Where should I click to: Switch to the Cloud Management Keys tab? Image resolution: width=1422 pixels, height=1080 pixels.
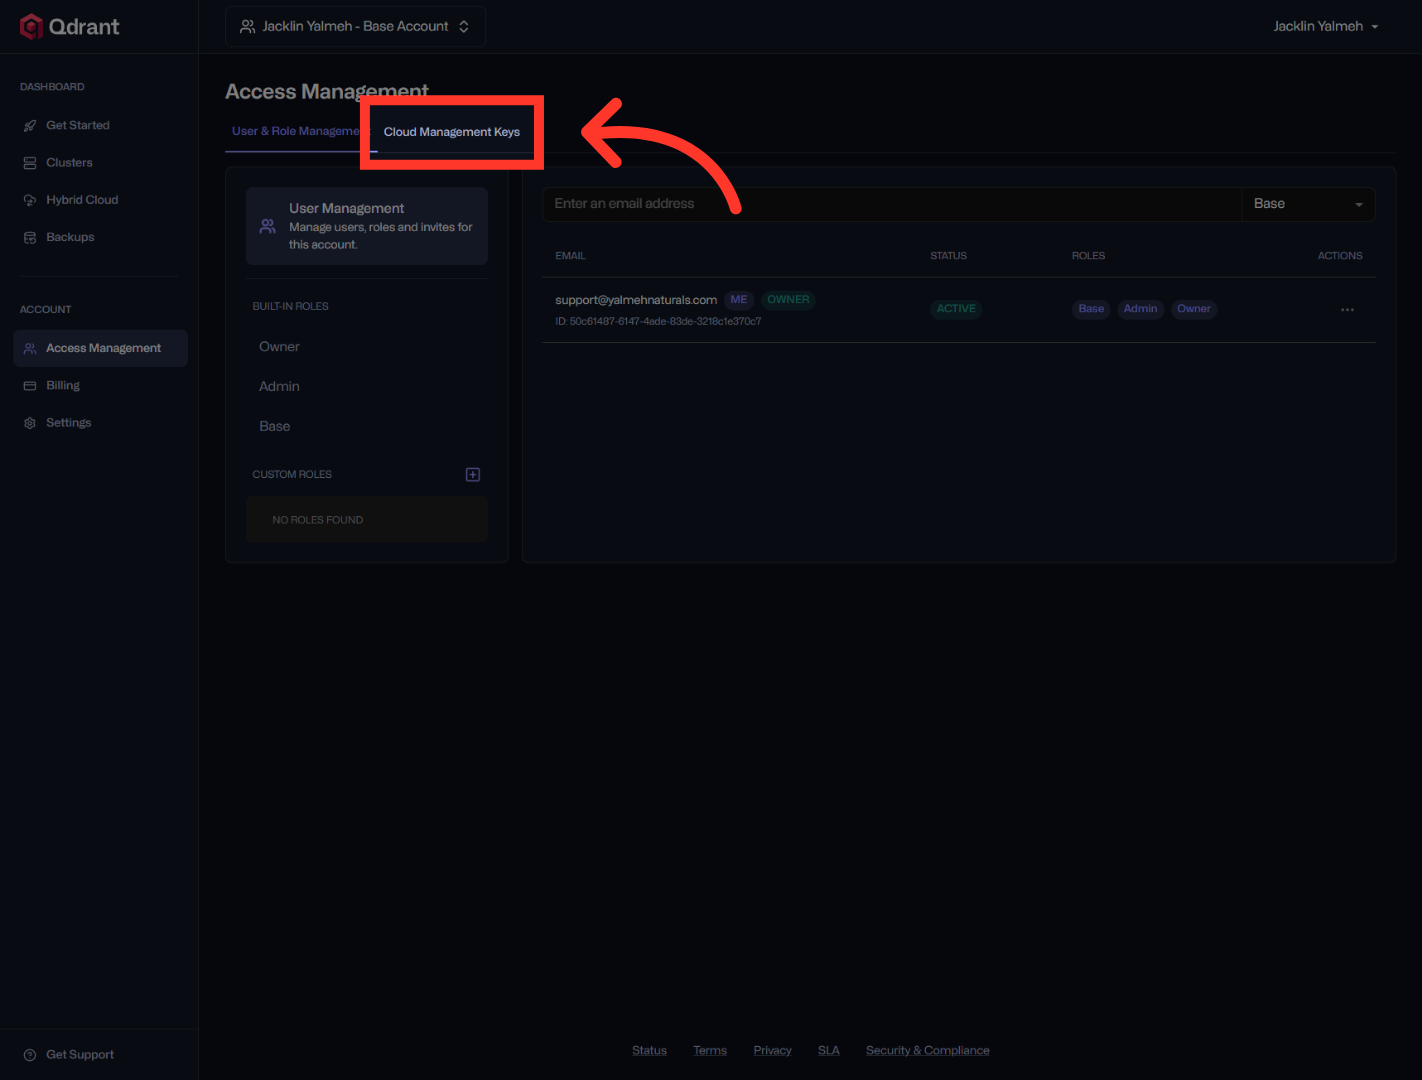pyautogui.click(x=452, y=132)
